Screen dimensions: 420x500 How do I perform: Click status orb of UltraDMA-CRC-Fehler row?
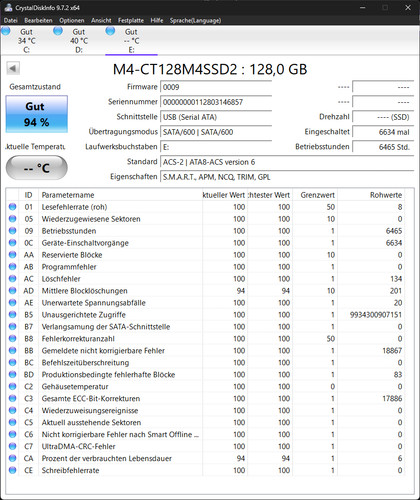pos(13,446)
